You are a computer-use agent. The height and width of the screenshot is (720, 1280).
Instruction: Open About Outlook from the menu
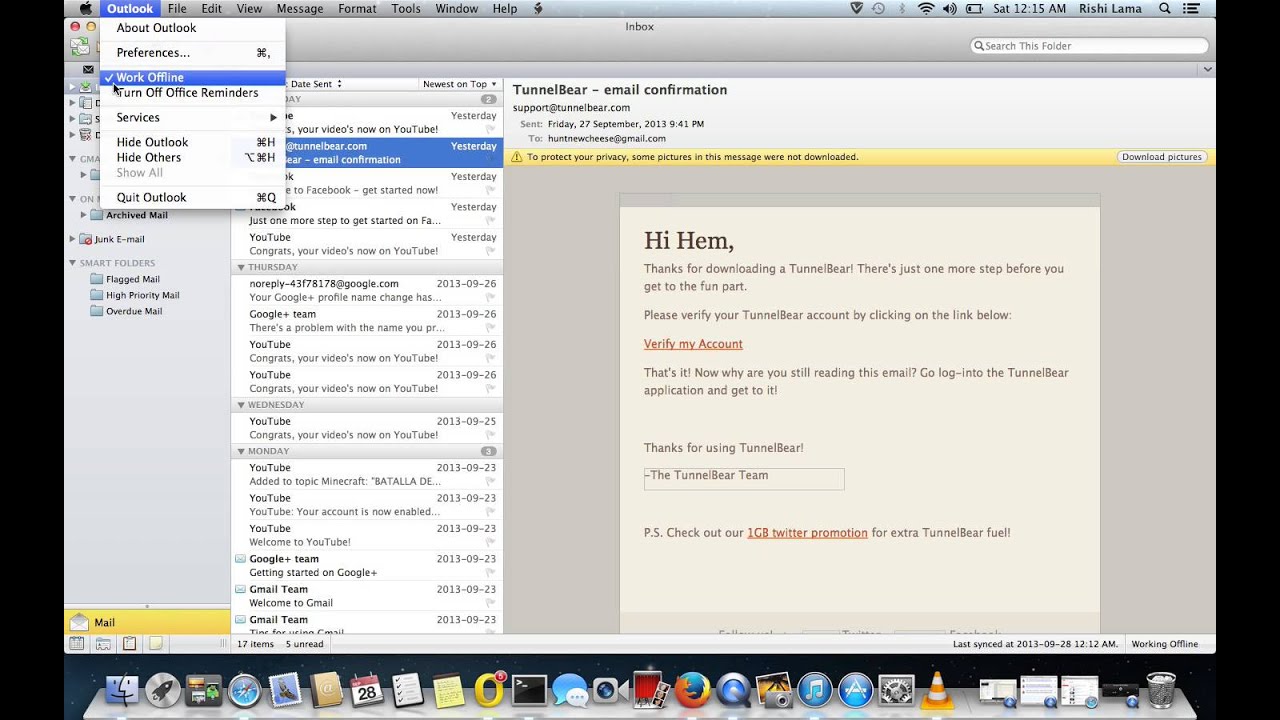[x=192, y=28]
